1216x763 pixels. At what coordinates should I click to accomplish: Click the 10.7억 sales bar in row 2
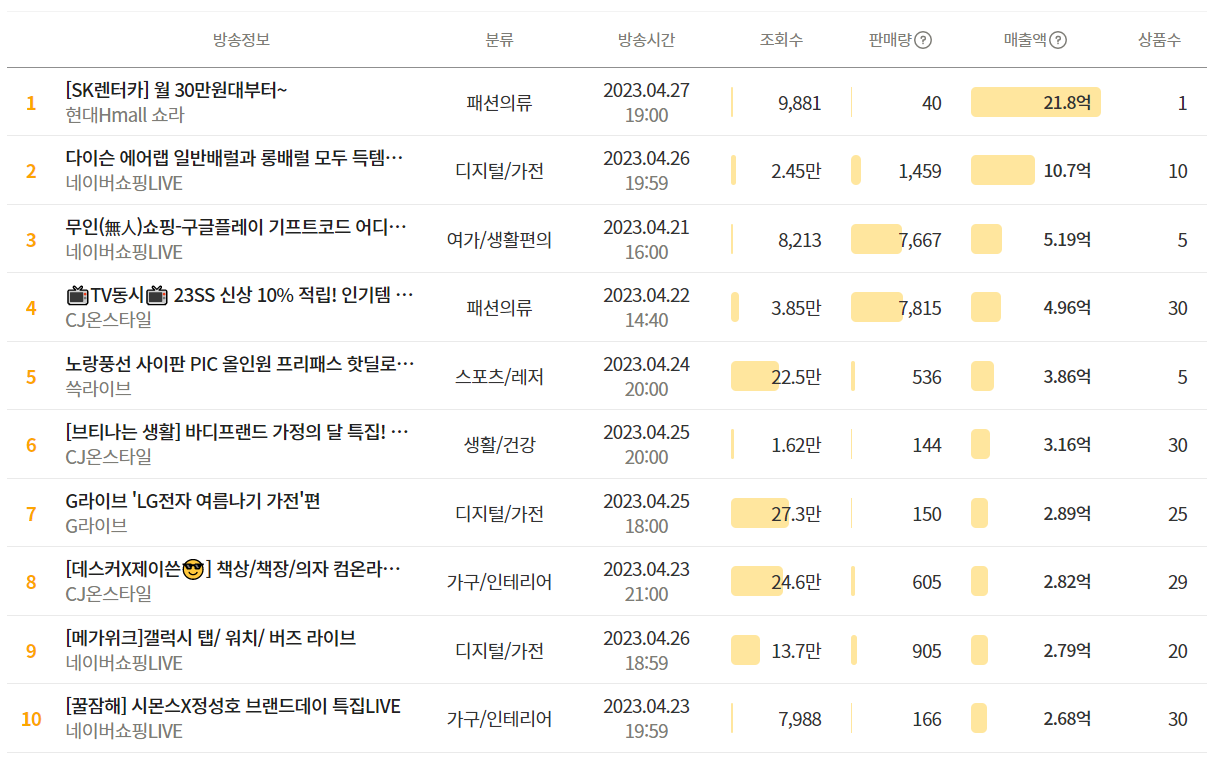(1003, 170)
